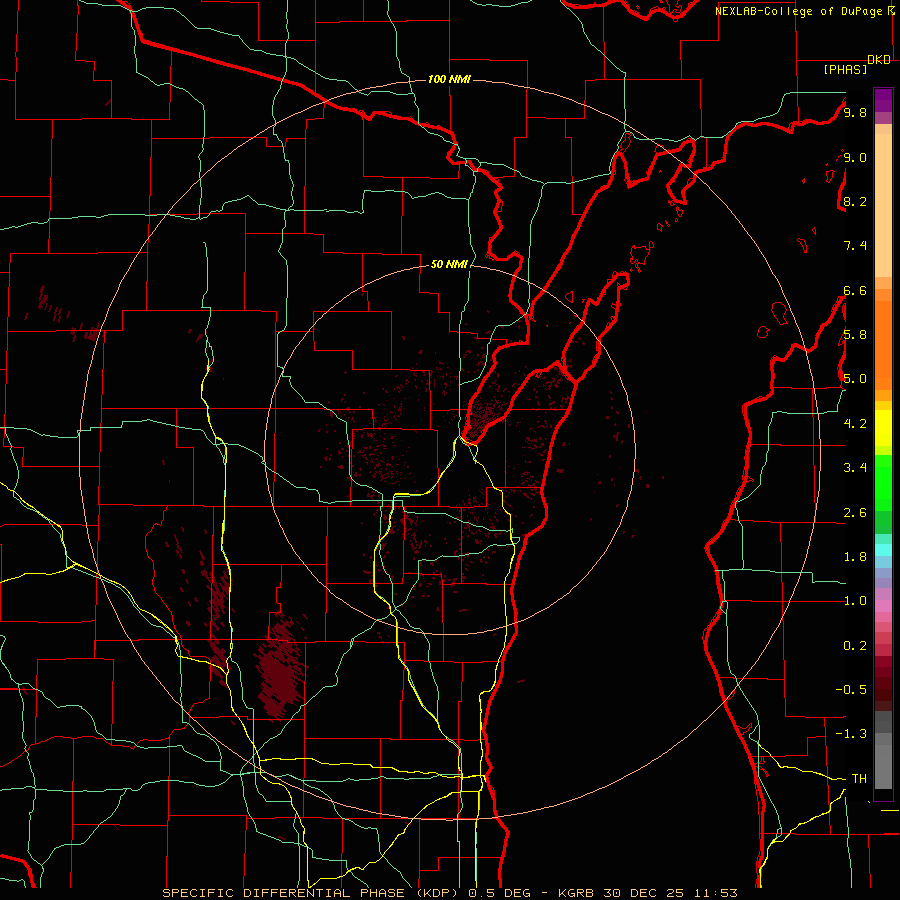The width and height of the screenshot is (900, 900).
Task: Pick the yellow band on the color scale
Action: [x=883, y=428]
